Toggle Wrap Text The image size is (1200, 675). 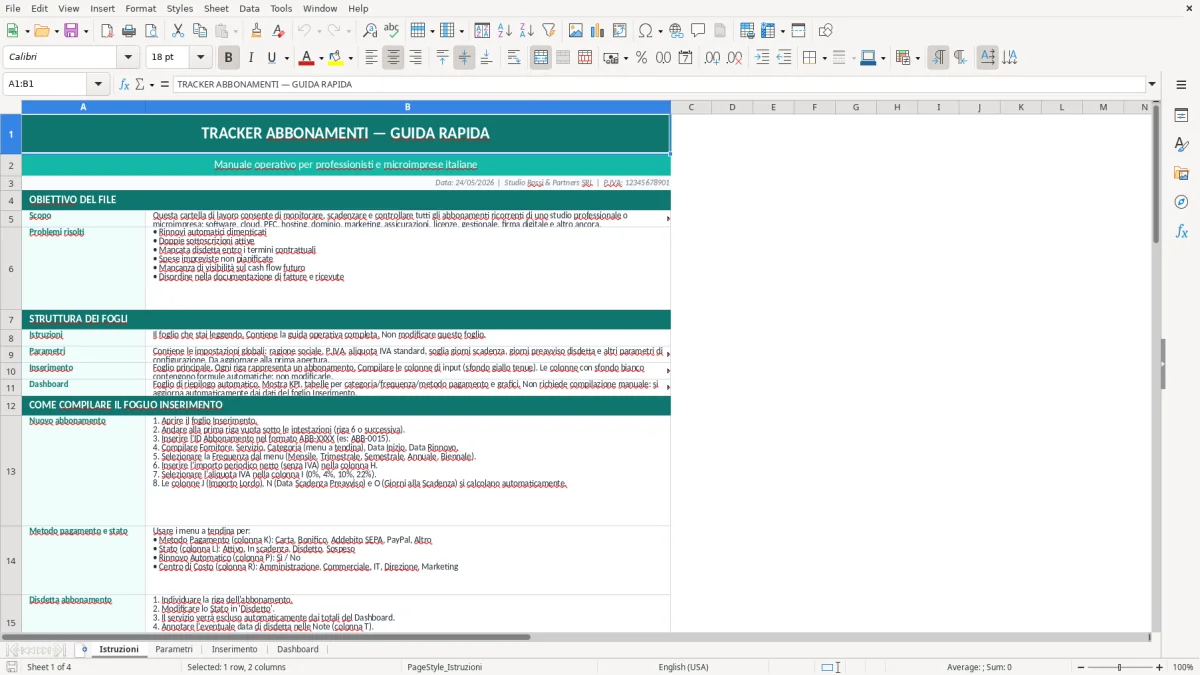click(x=514, y=58)
